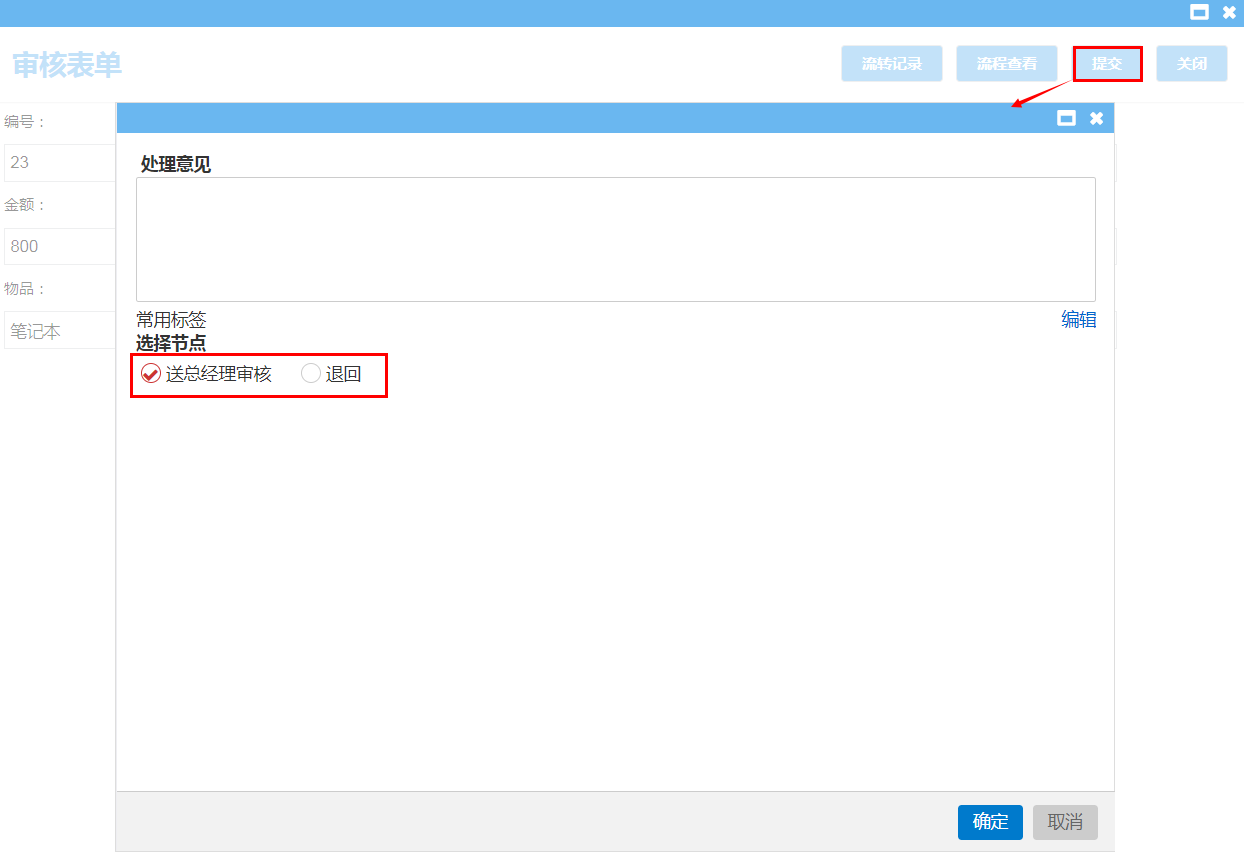
Task: Select the 送总经理审核 radio option
Action: 151,374
